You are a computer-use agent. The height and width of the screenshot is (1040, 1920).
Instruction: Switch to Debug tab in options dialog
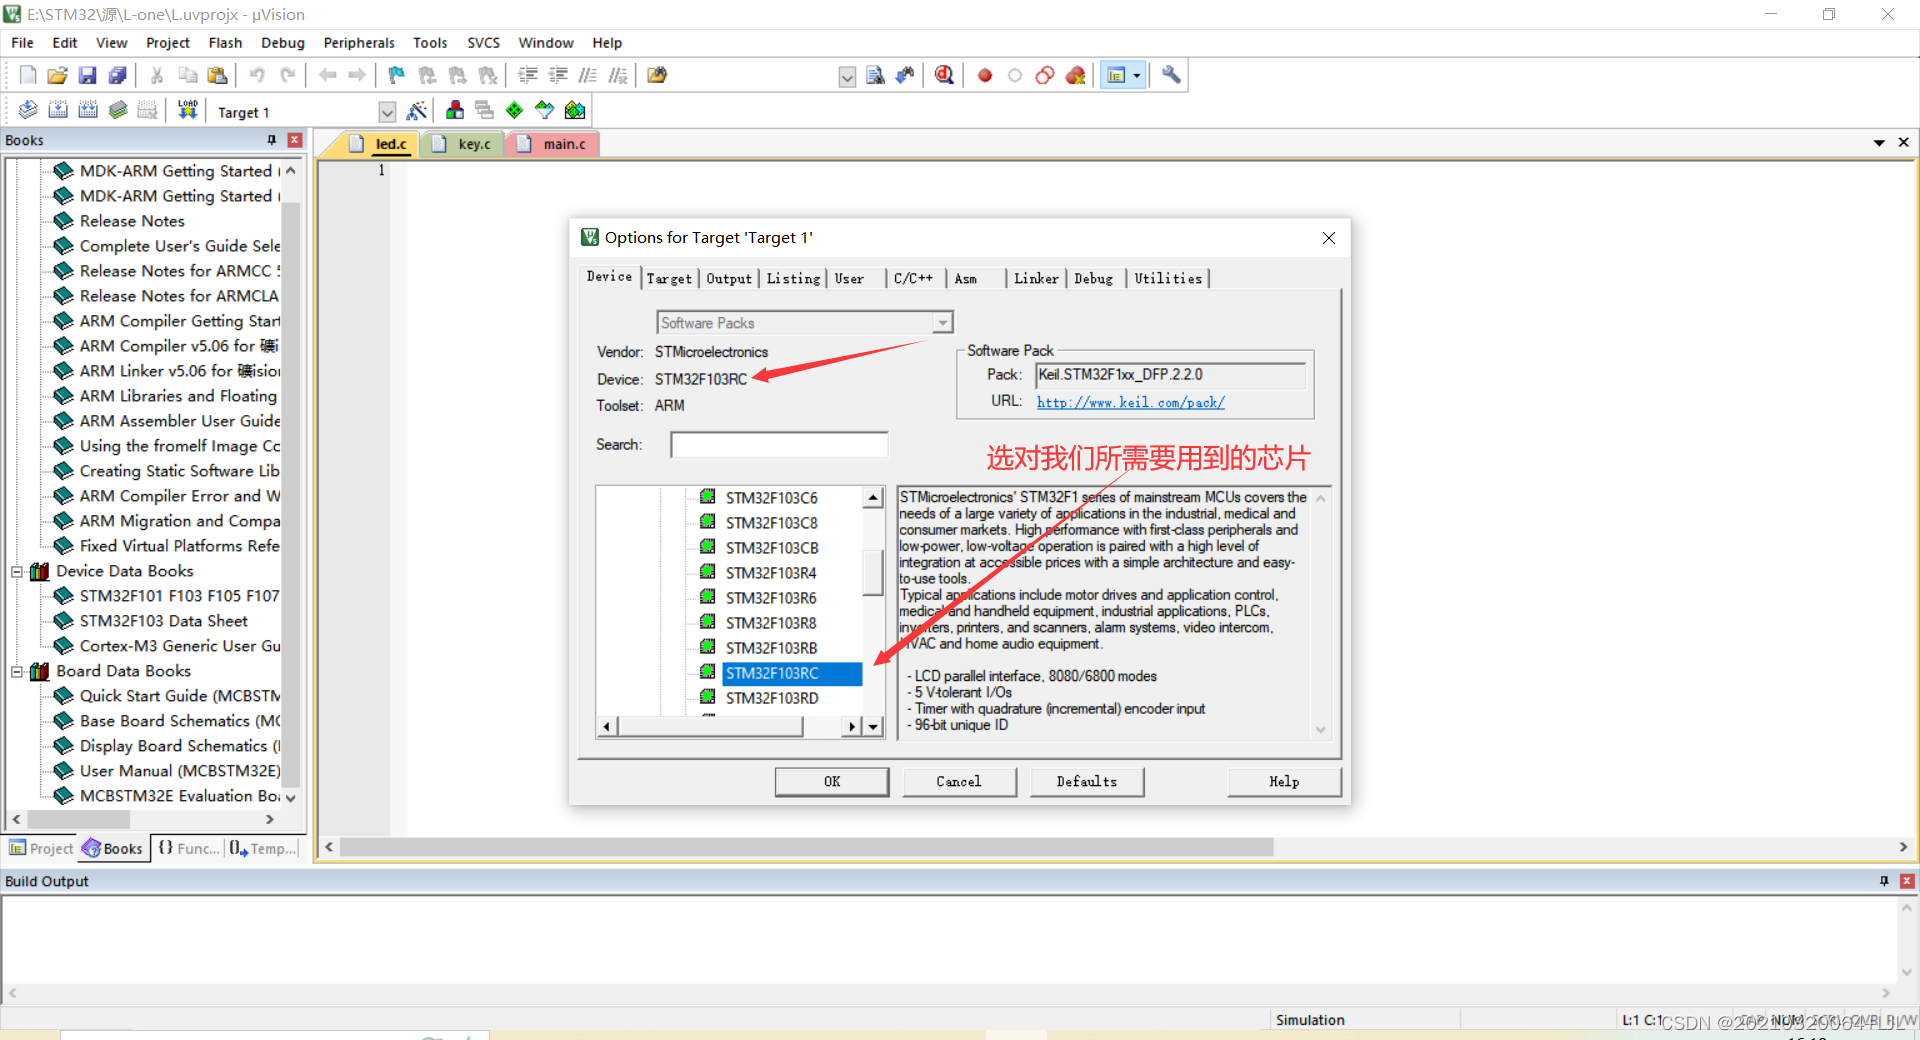tap(1093, 279)
